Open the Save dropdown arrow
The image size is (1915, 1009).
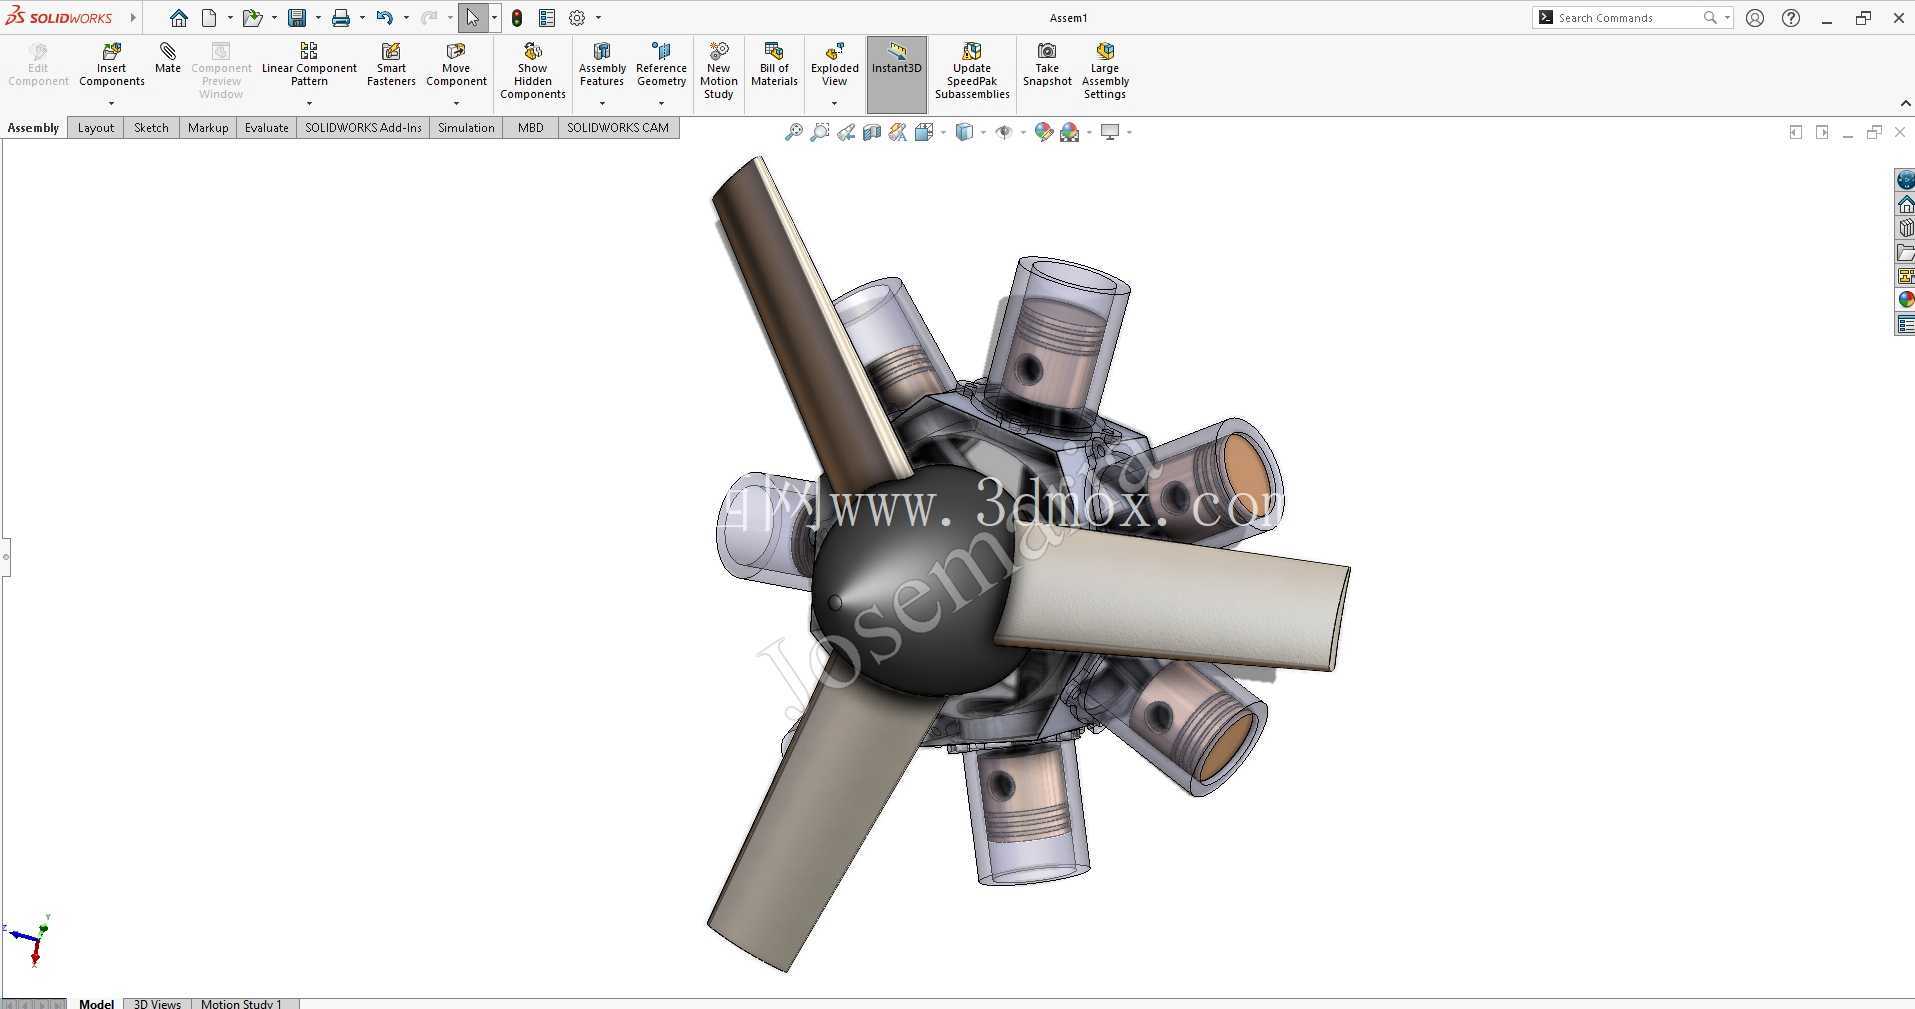click(318, 18)
